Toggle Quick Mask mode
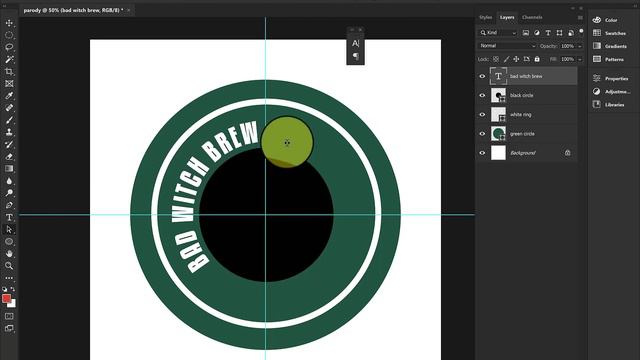This screenshot has width=640, height=360. coord(9,316)
